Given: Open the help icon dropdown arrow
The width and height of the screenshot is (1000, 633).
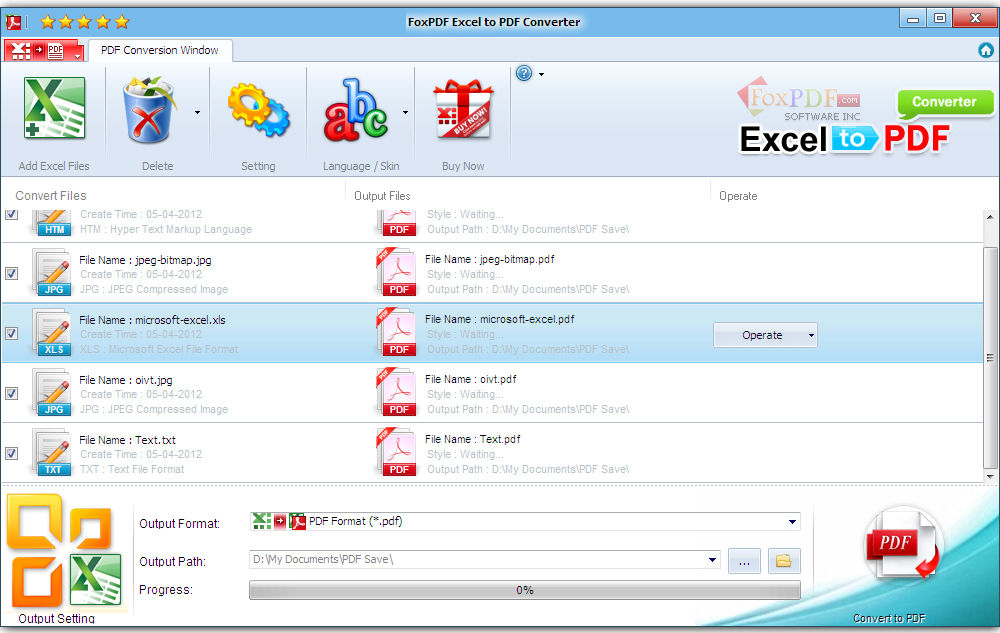Looking at the screenshot, I should [x=541, y=74].
